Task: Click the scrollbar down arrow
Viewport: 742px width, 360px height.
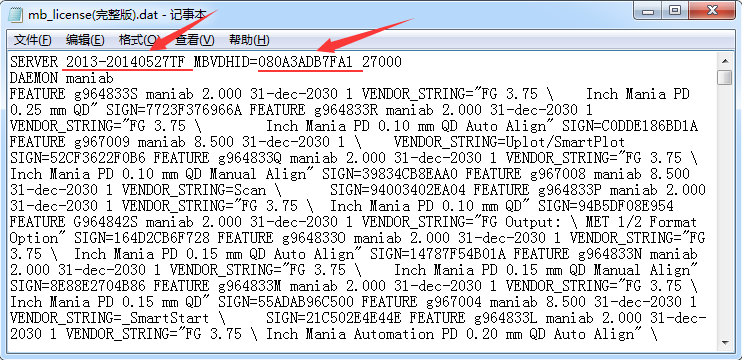Action: click(x=724, y=342)
